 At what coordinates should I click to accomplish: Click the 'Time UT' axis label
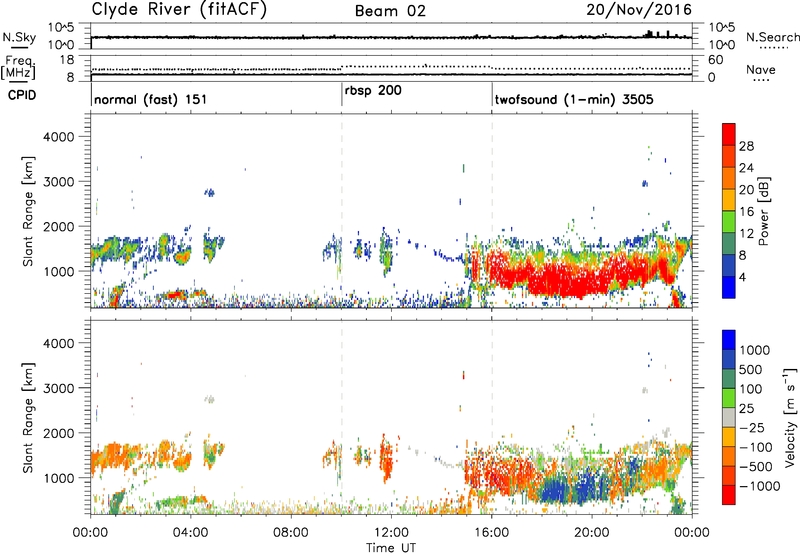coord(391,548)
